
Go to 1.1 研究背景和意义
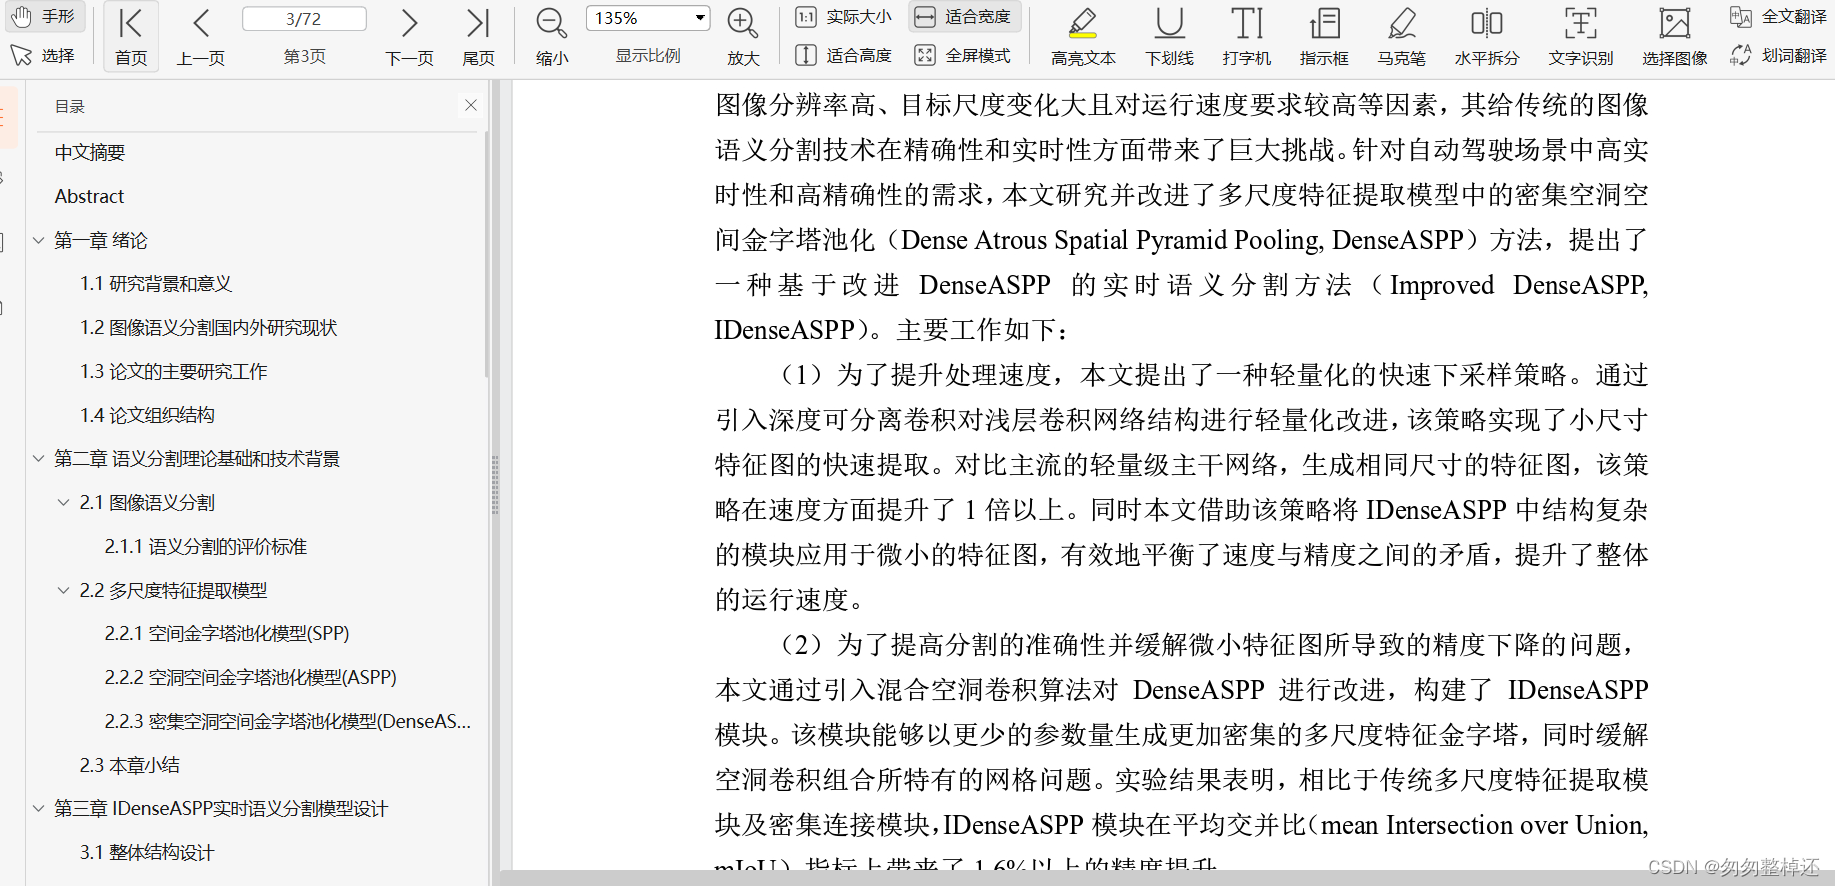pos(156,284)
